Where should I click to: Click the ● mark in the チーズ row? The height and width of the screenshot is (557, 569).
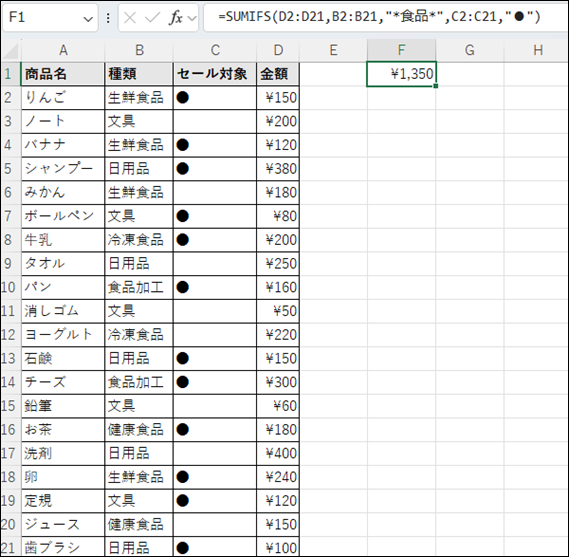(x=183, y=382)
